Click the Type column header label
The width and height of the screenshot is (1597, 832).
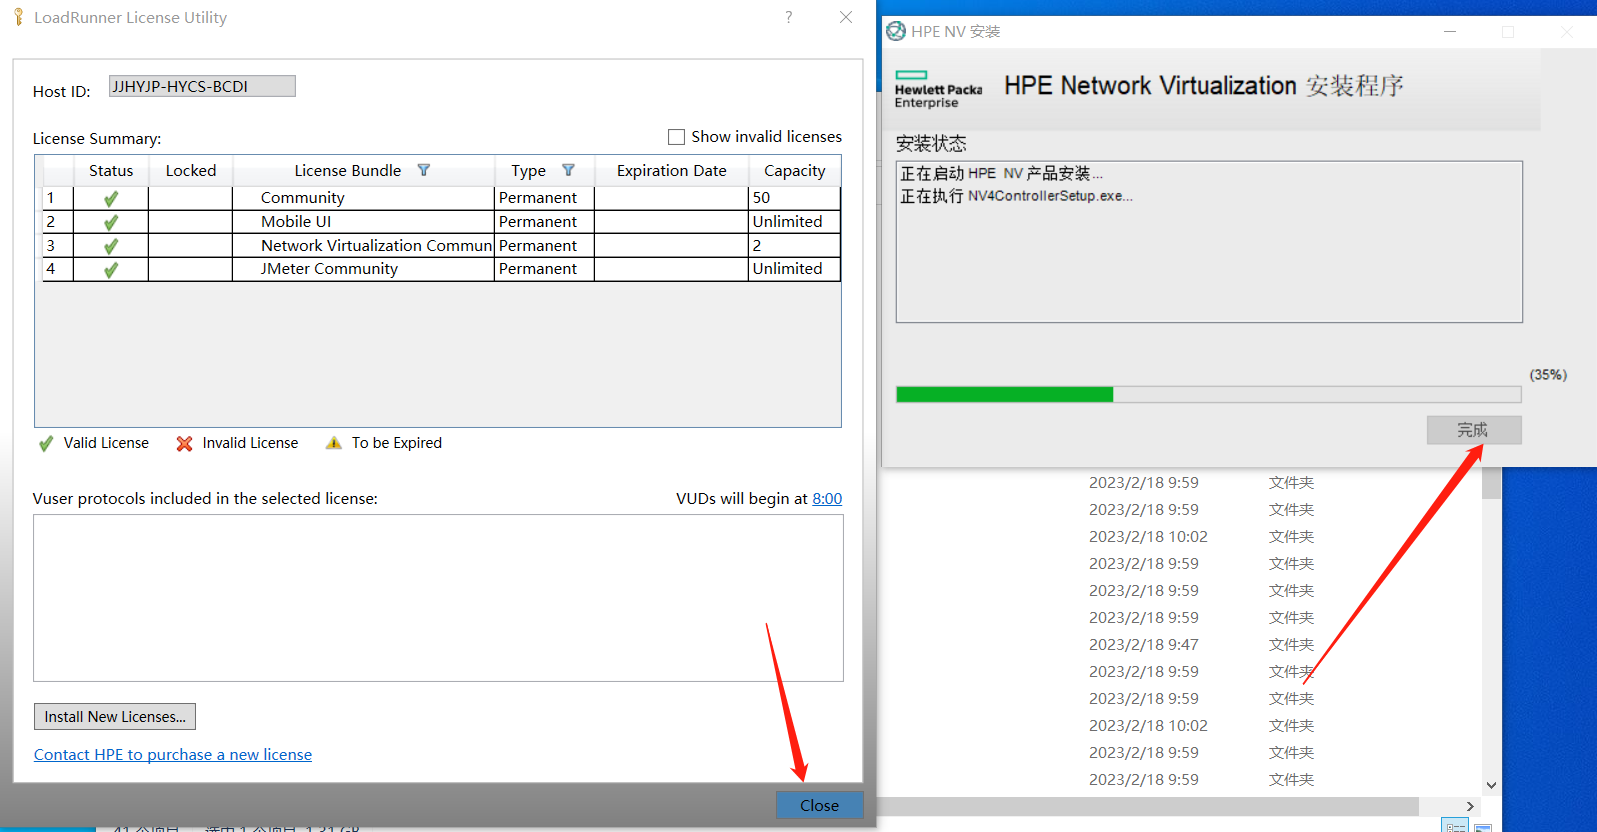pyautogui.click(x=528, y=171)
